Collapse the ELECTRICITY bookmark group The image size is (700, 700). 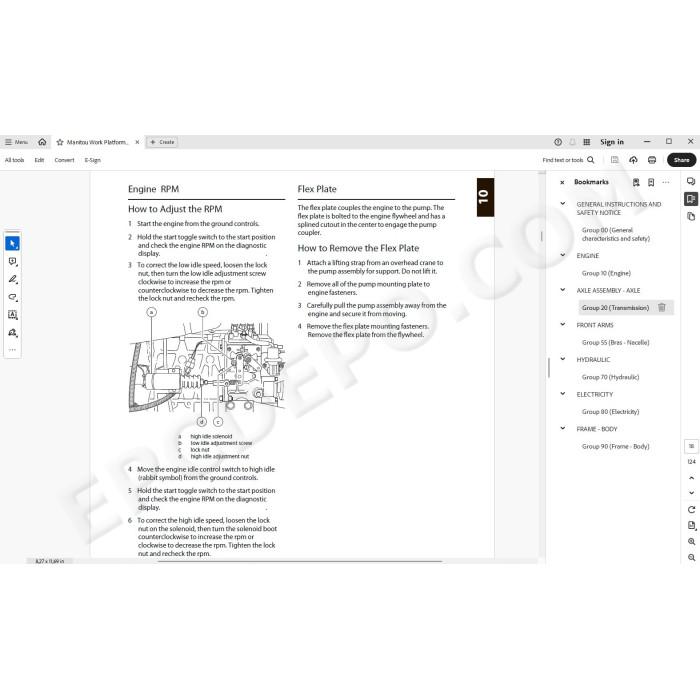pos(562,394)
